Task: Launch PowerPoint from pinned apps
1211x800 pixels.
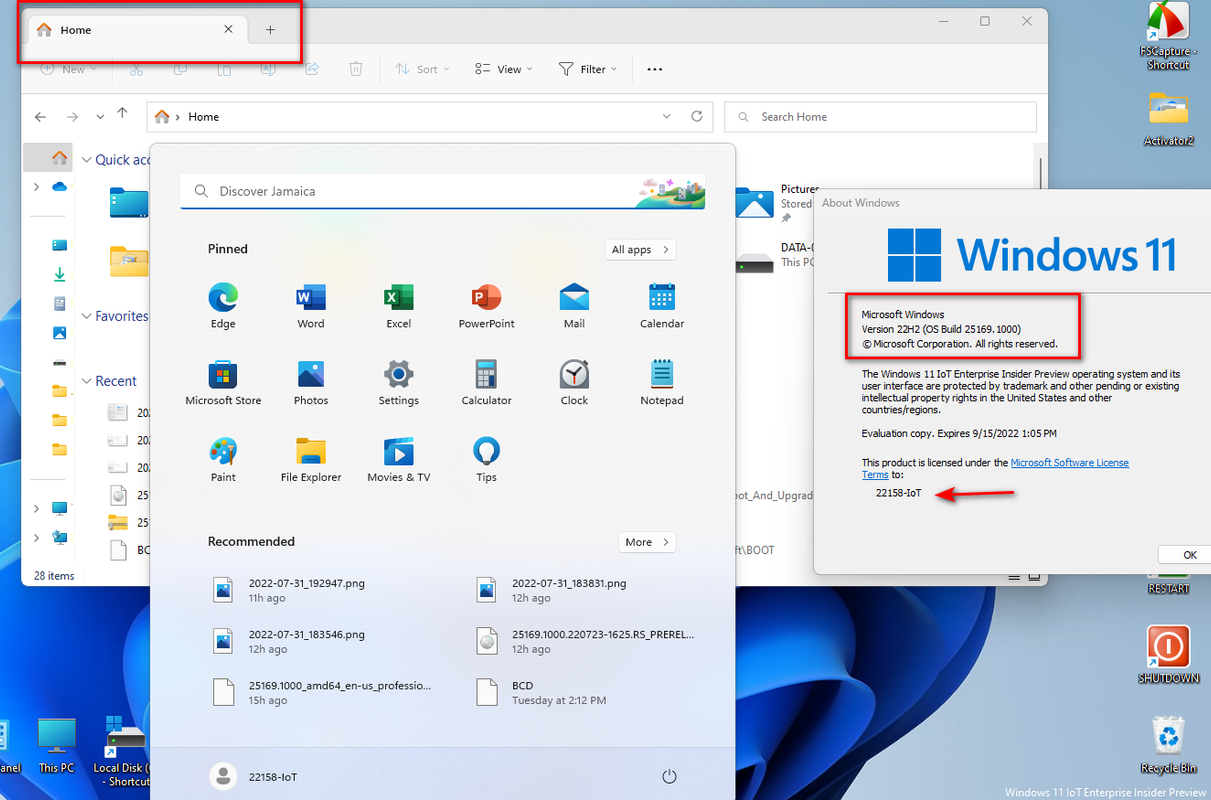Action: pos(486,305)
